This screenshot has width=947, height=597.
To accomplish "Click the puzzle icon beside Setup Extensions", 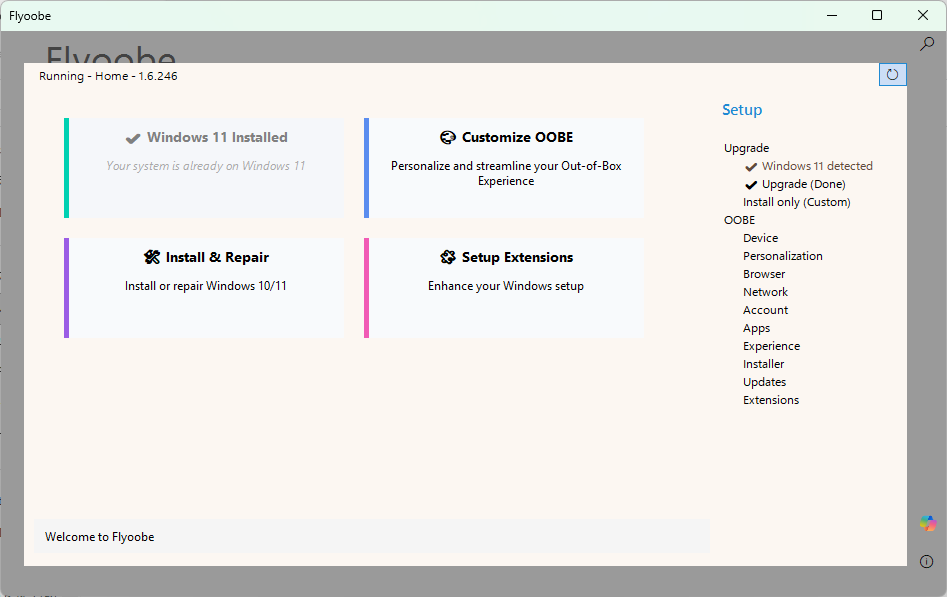I will click(x=448, y=257).
